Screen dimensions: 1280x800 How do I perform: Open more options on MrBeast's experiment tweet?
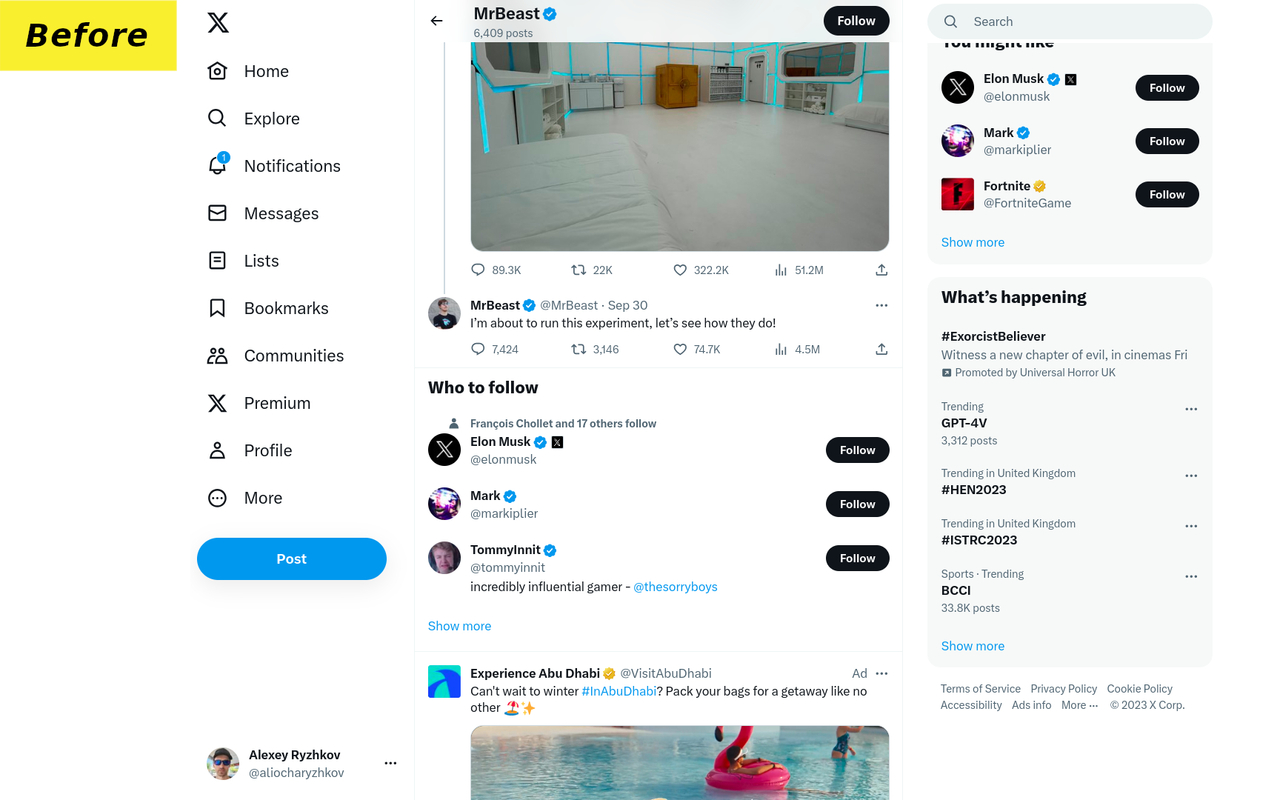coord(881,305)
